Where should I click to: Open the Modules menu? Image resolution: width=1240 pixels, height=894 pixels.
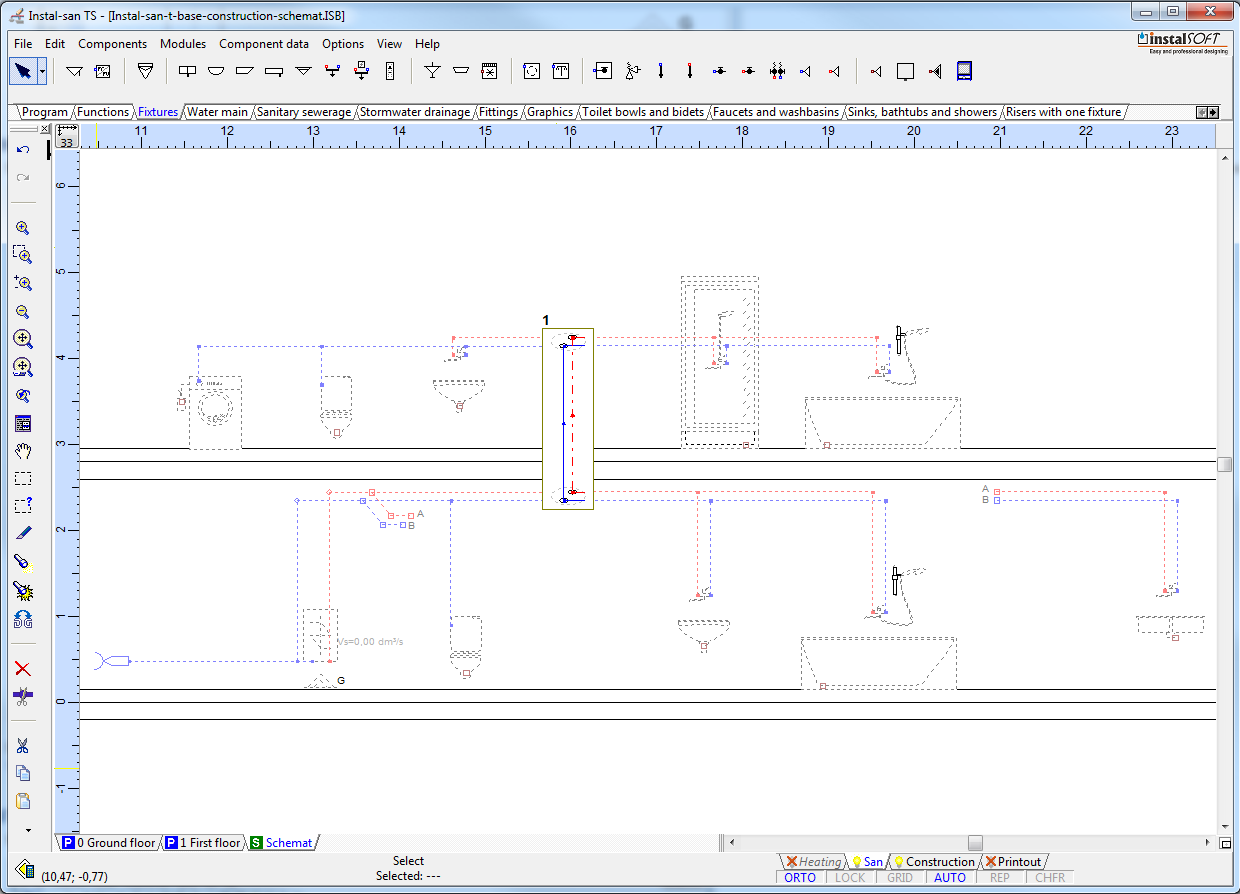(183, 44)
